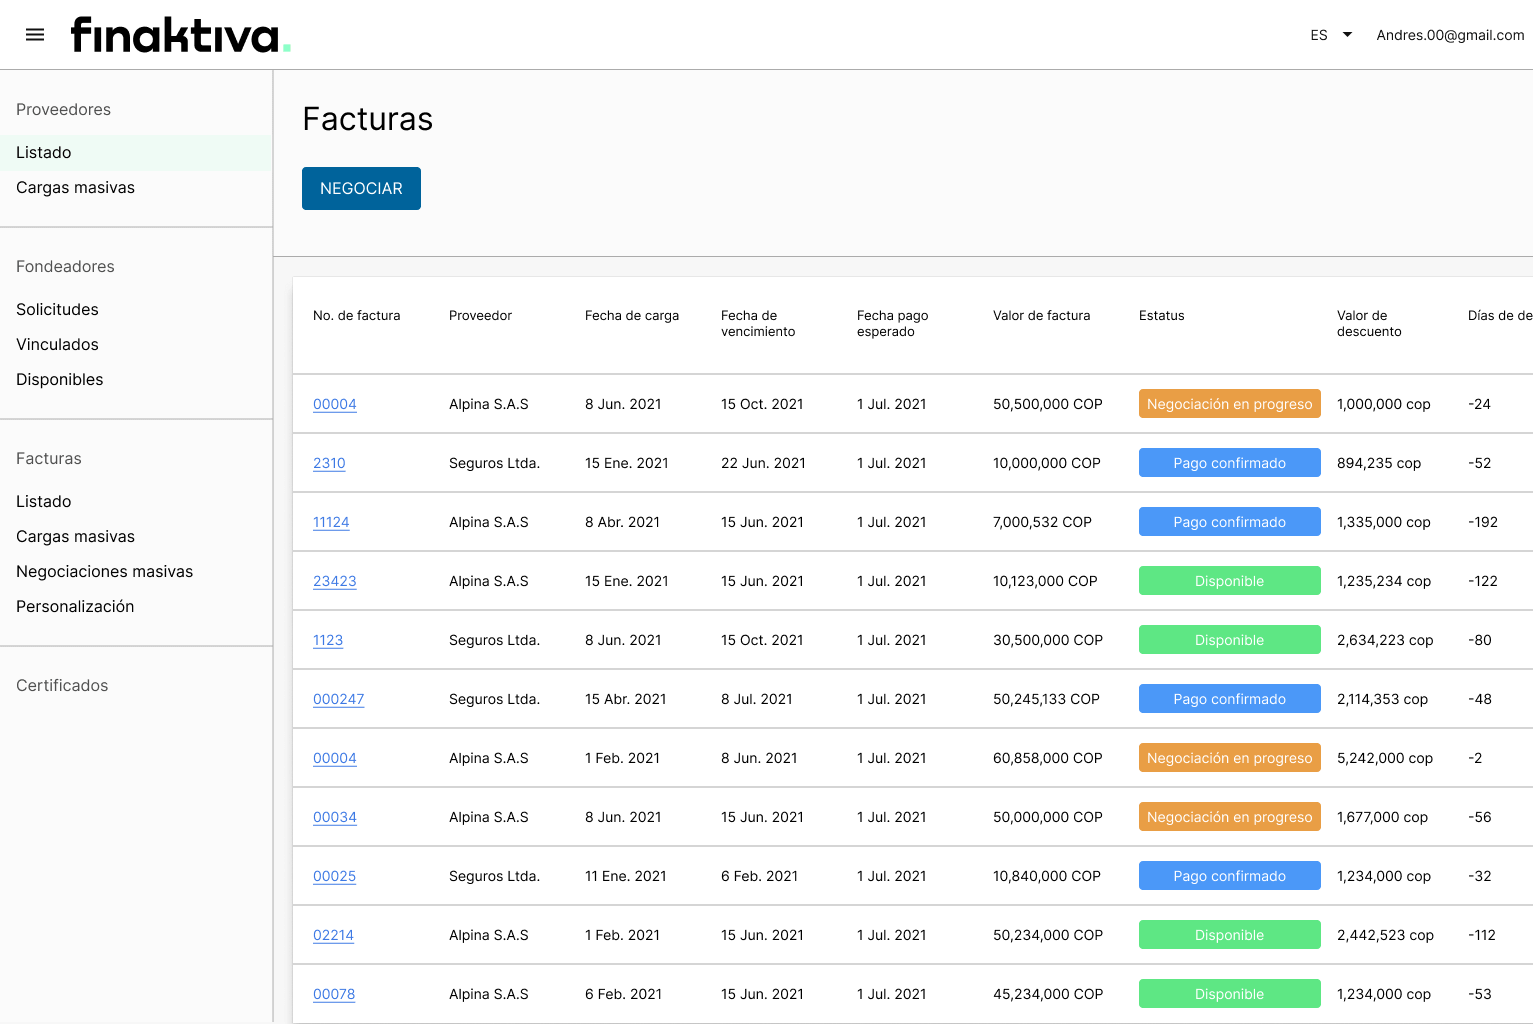Click the finaktiva logo
1533x1024 pixels.
[x=181, y=35]
